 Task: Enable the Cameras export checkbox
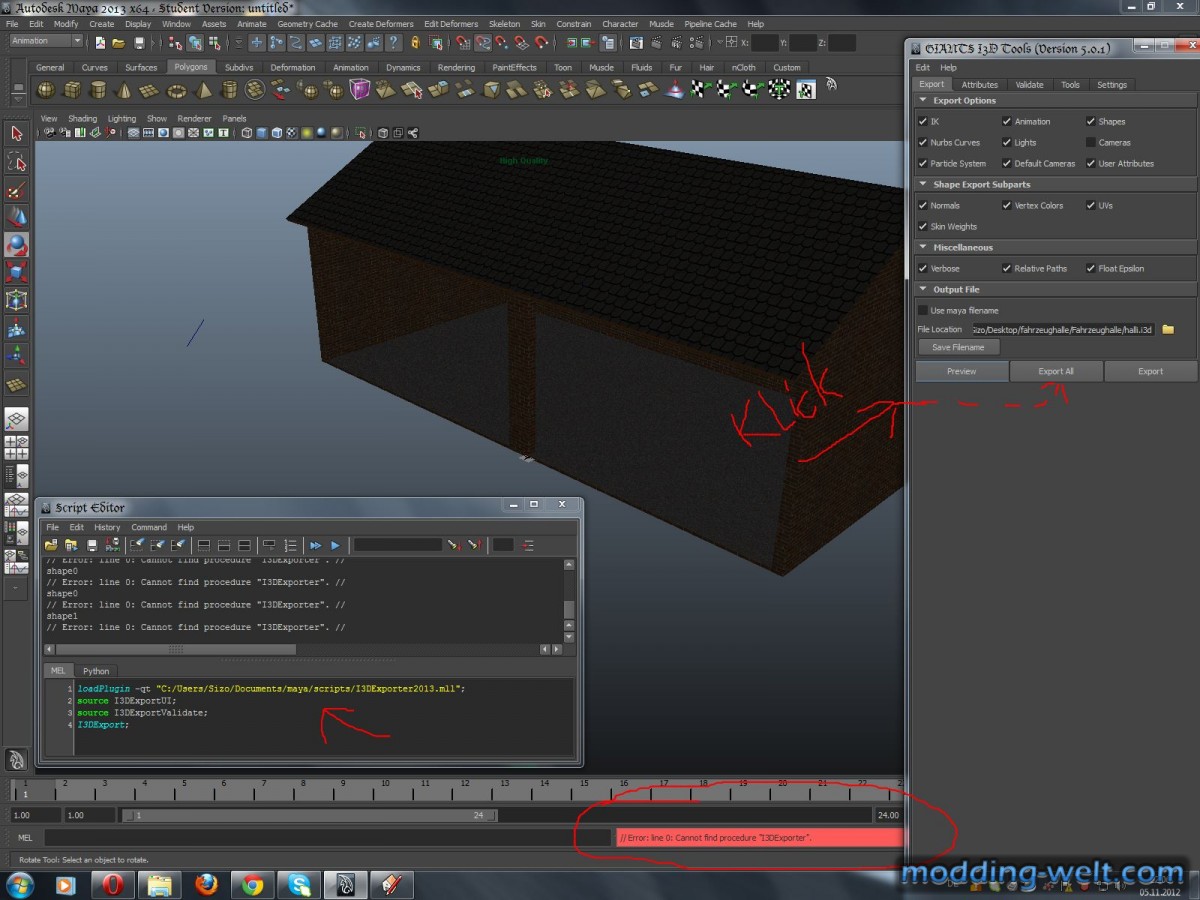1091,142
